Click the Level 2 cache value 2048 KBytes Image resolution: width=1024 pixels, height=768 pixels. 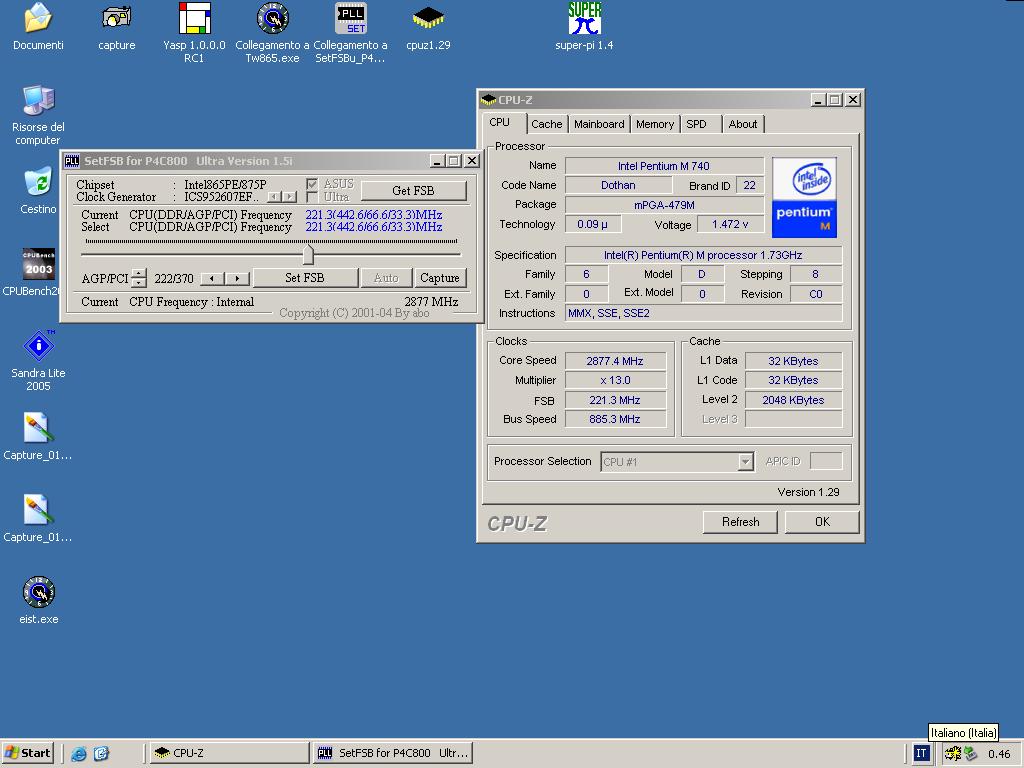pyautogui.click(x=793, y=400)
